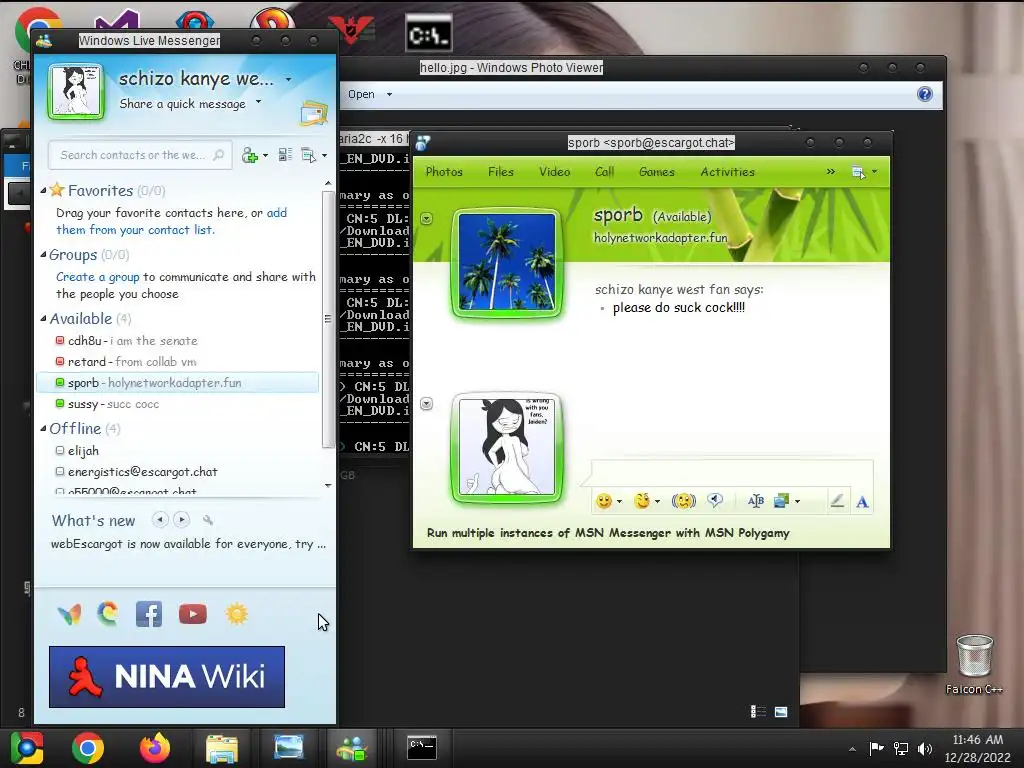
Task: Click the NINA Wiki banner
Action: (x=167, y=677)
